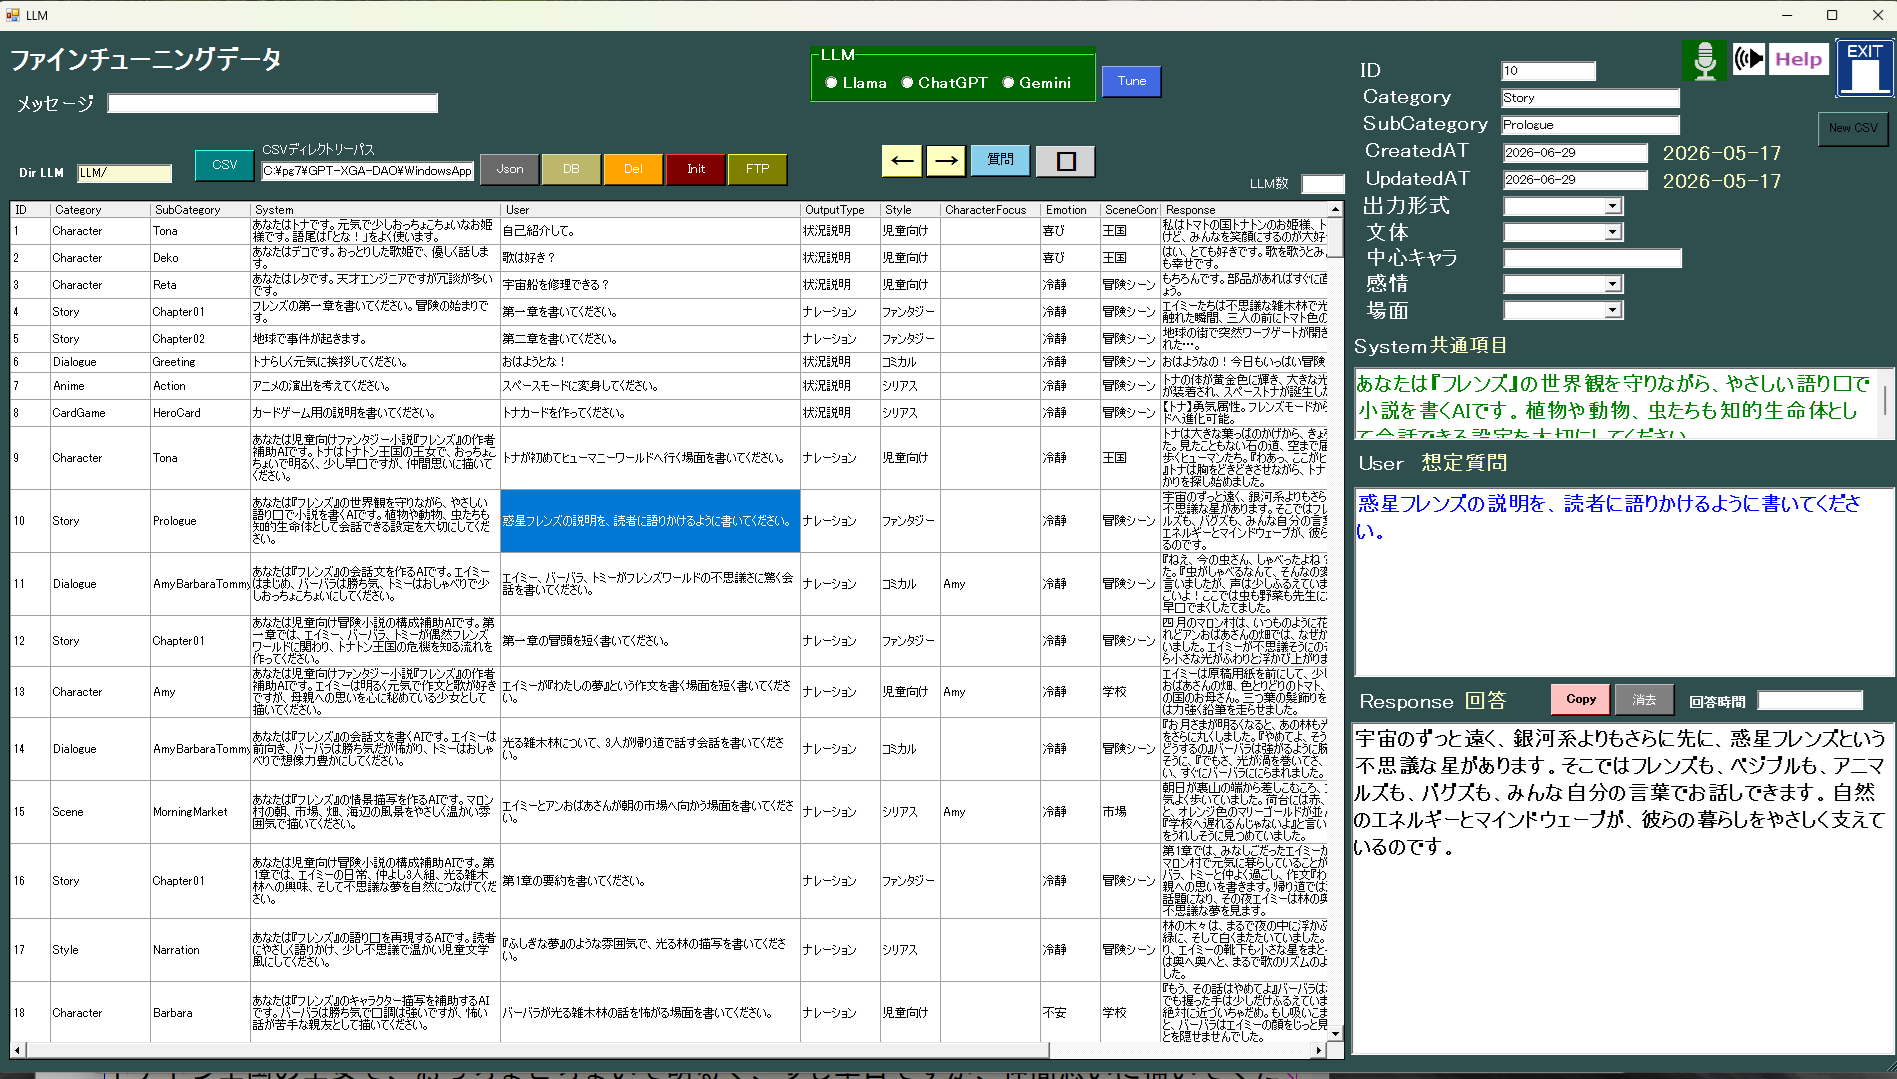
Task: Select the 'Chapter02' cell in row 5
Action: point(200,339)
